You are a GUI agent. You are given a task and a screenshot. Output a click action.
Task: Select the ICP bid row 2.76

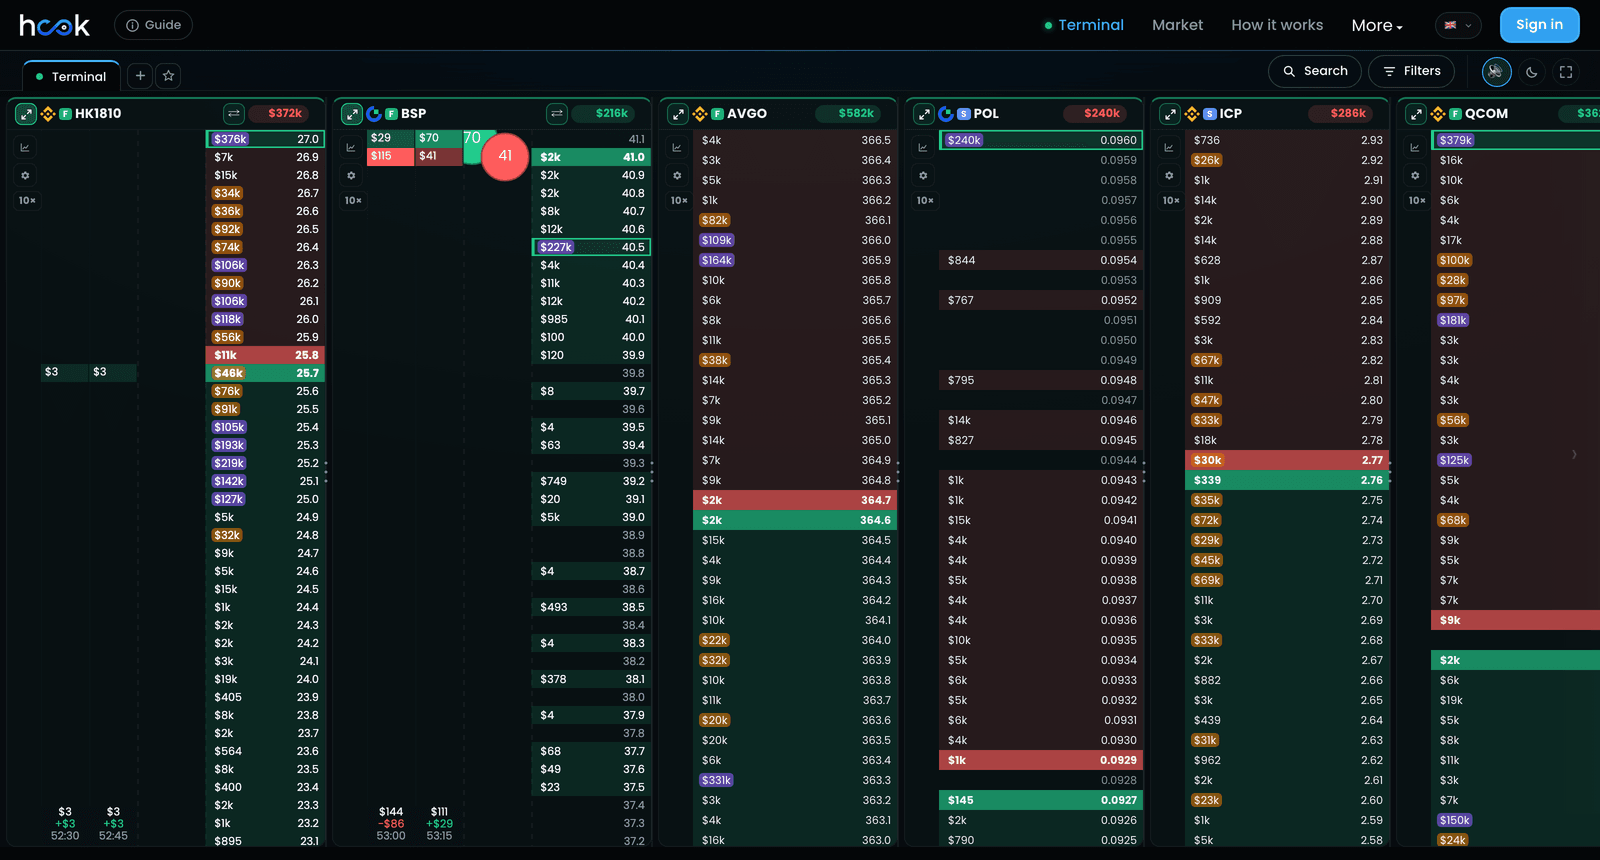[1287, 480]
